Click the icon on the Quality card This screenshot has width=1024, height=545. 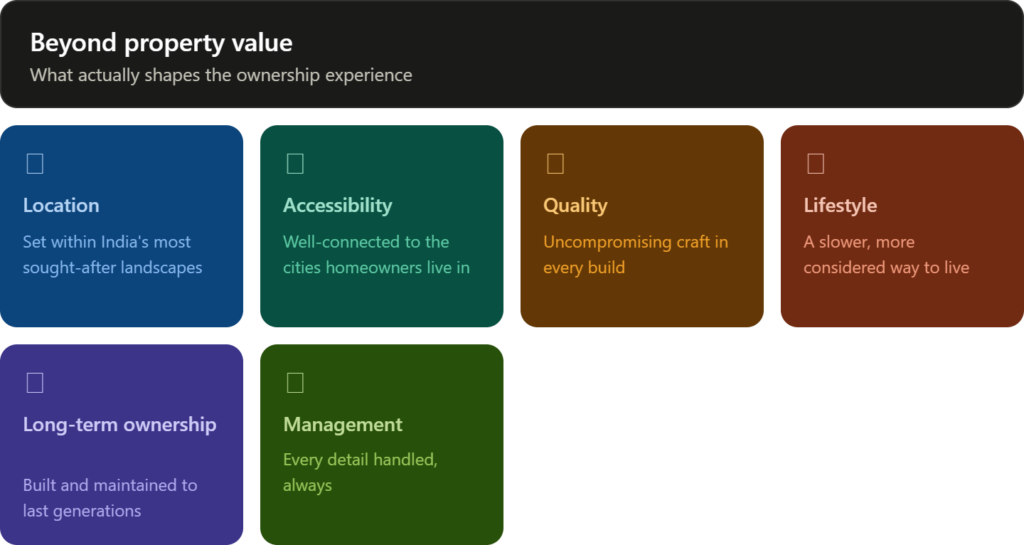click(555, 163)
